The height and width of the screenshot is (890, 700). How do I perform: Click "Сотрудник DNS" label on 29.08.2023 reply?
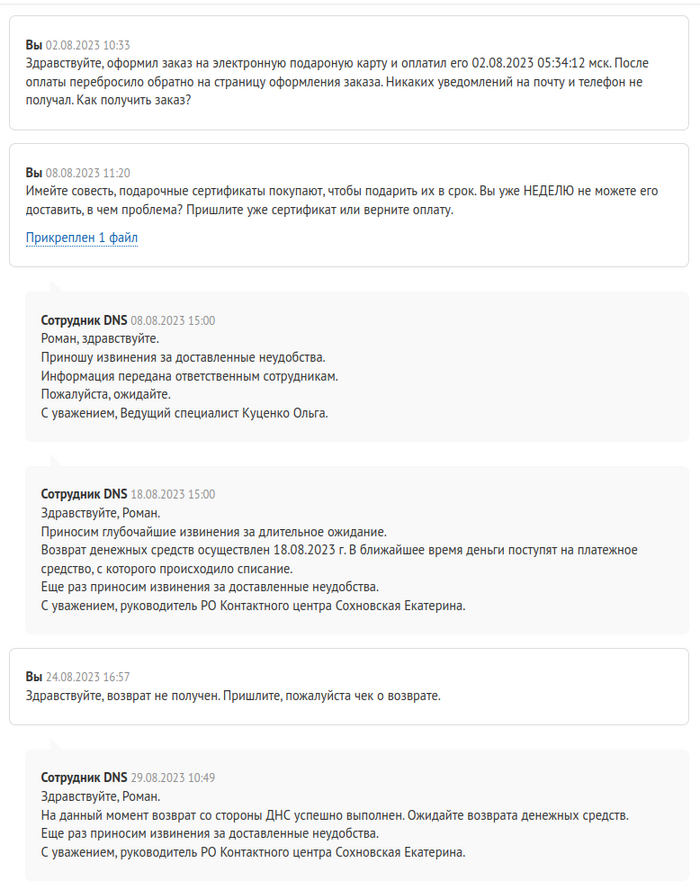(x=84, y=777)
